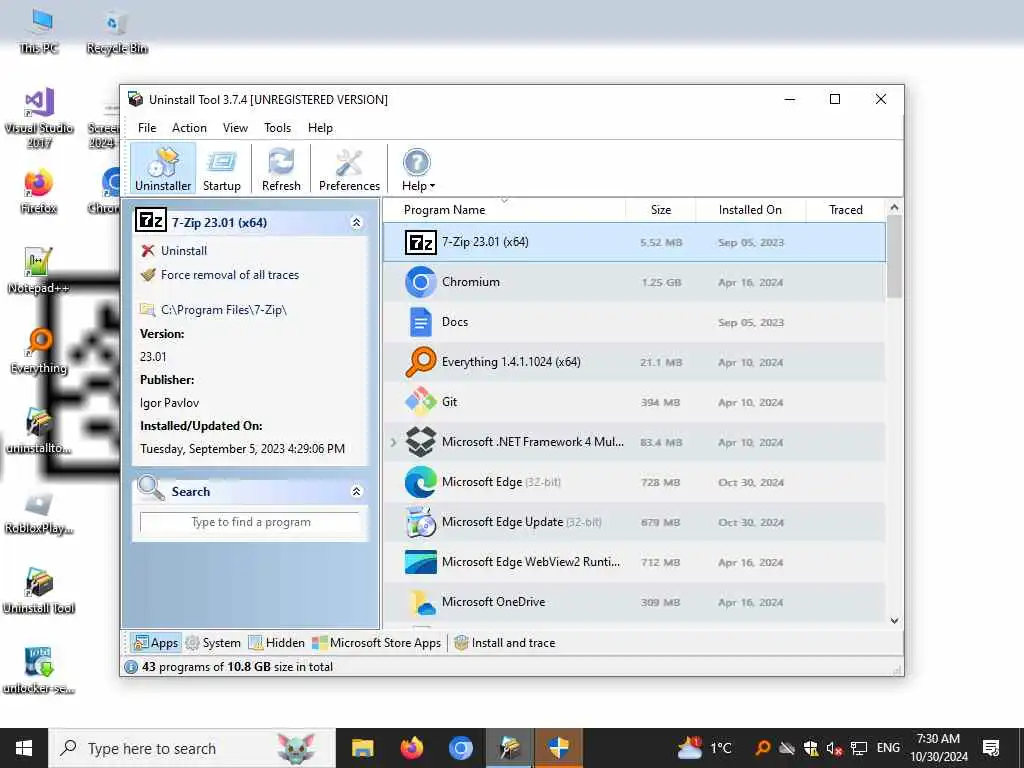Select the Git icon in the list

[421, 402]
